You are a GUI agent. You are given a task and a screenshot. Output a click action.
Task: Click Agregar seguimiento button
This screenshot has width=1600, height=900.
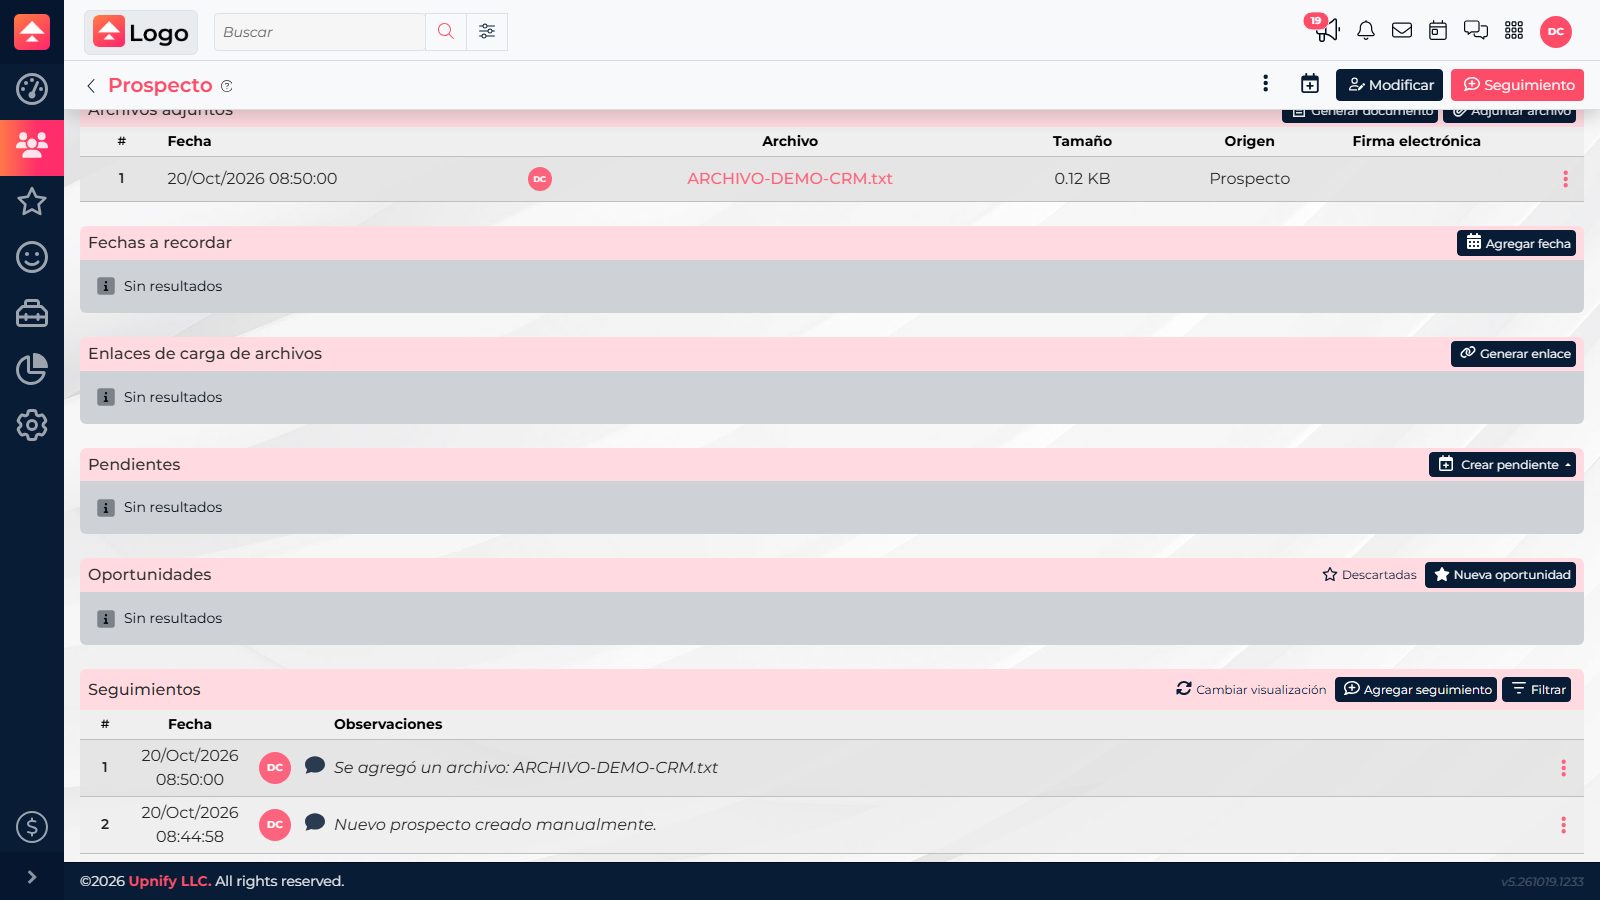tap(1416, 690)
